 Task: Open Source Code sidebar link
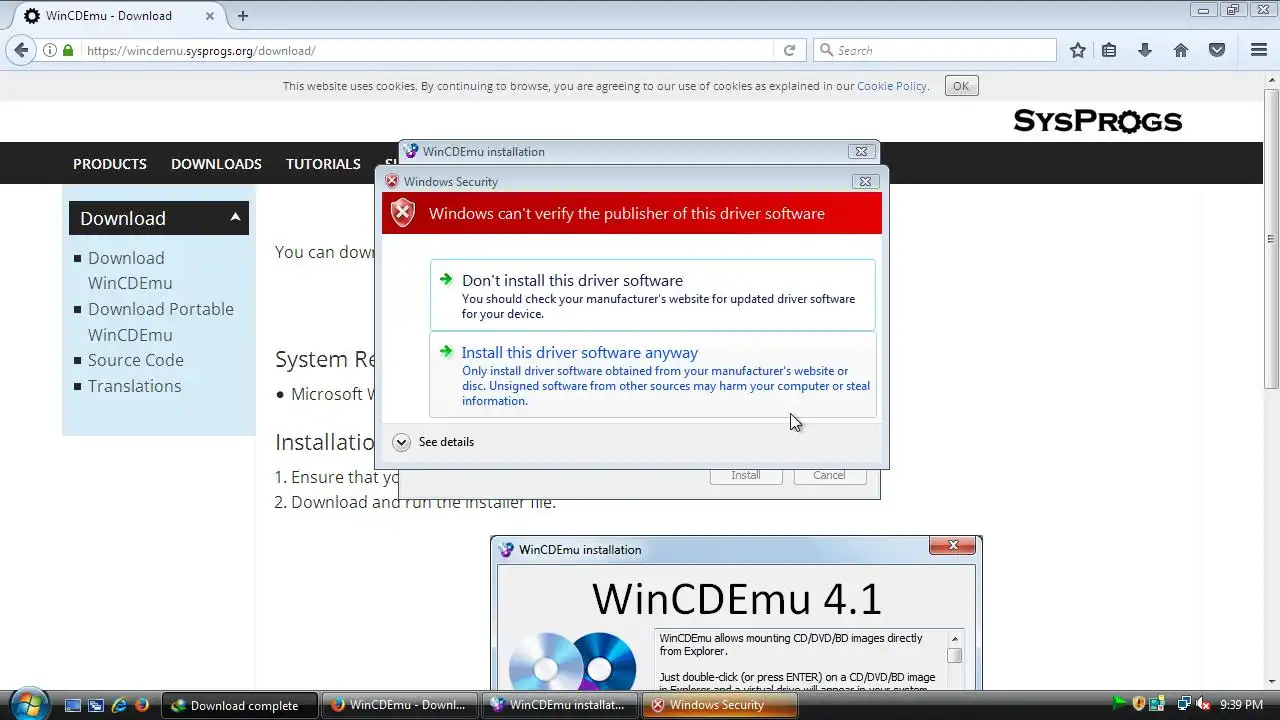point(136,360)
